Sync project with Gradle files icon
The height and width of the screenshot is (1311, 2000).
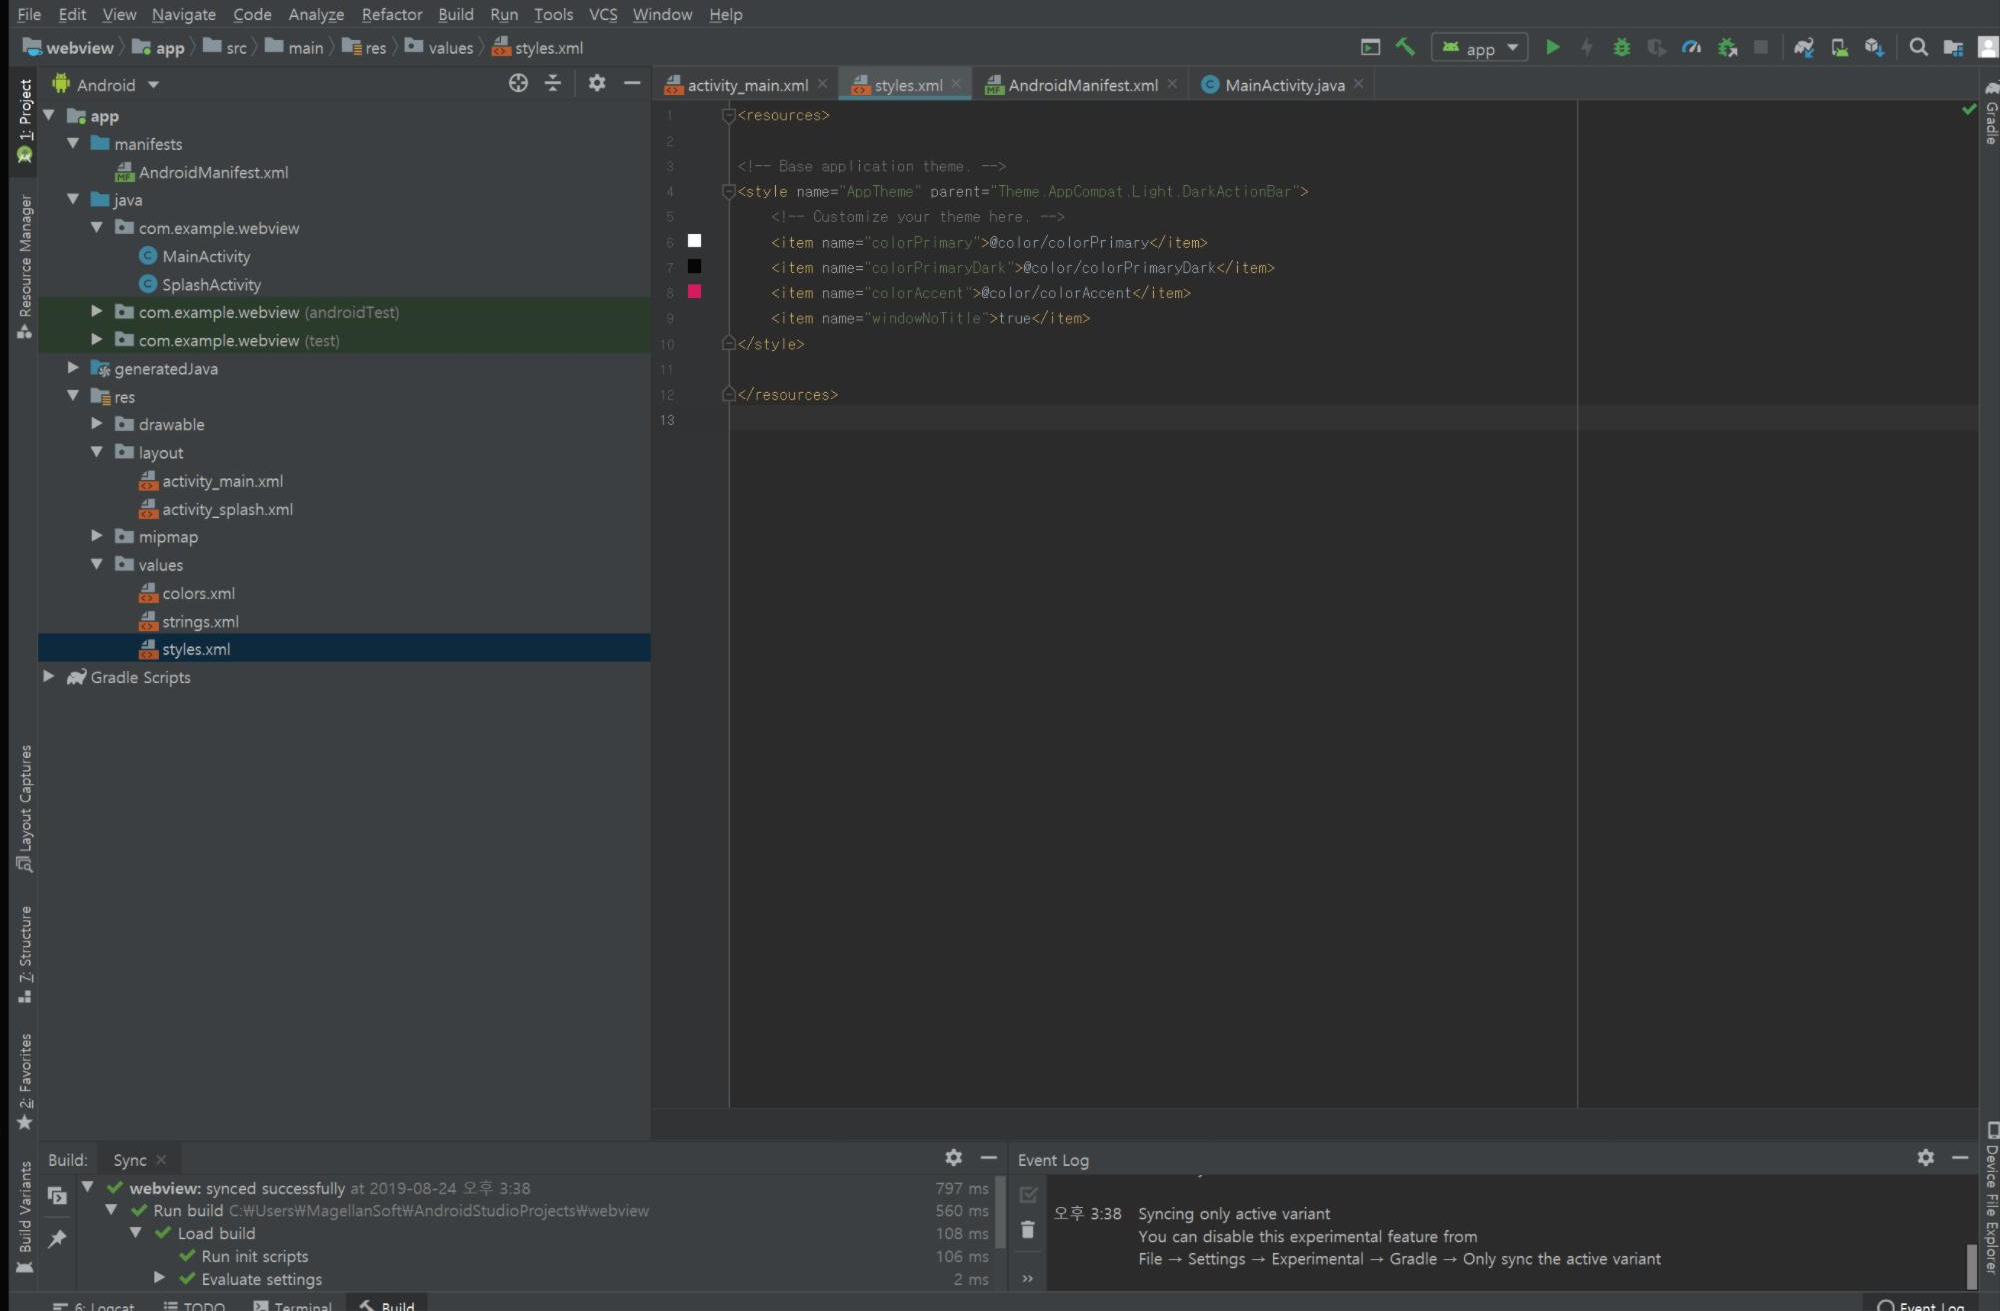[x=1803, y=47]
